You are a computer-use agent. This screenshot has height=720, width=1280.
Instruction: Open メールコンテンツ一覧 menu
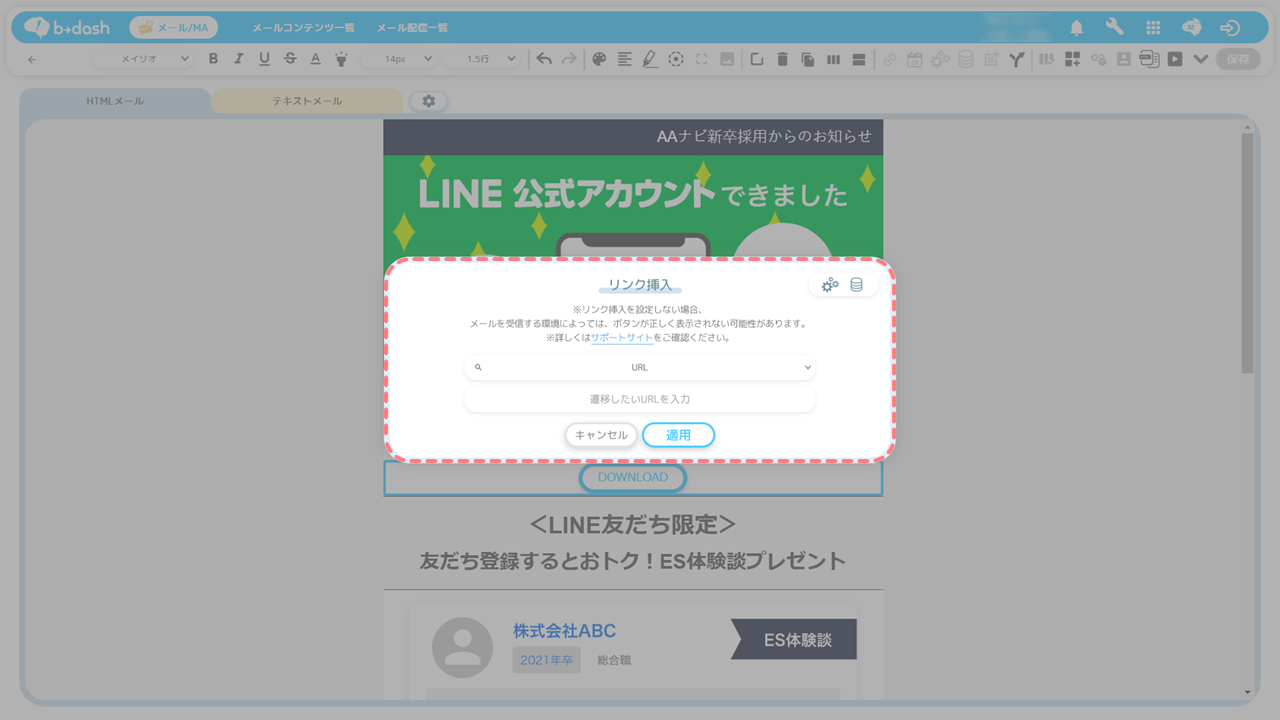[x=303, y=28]
